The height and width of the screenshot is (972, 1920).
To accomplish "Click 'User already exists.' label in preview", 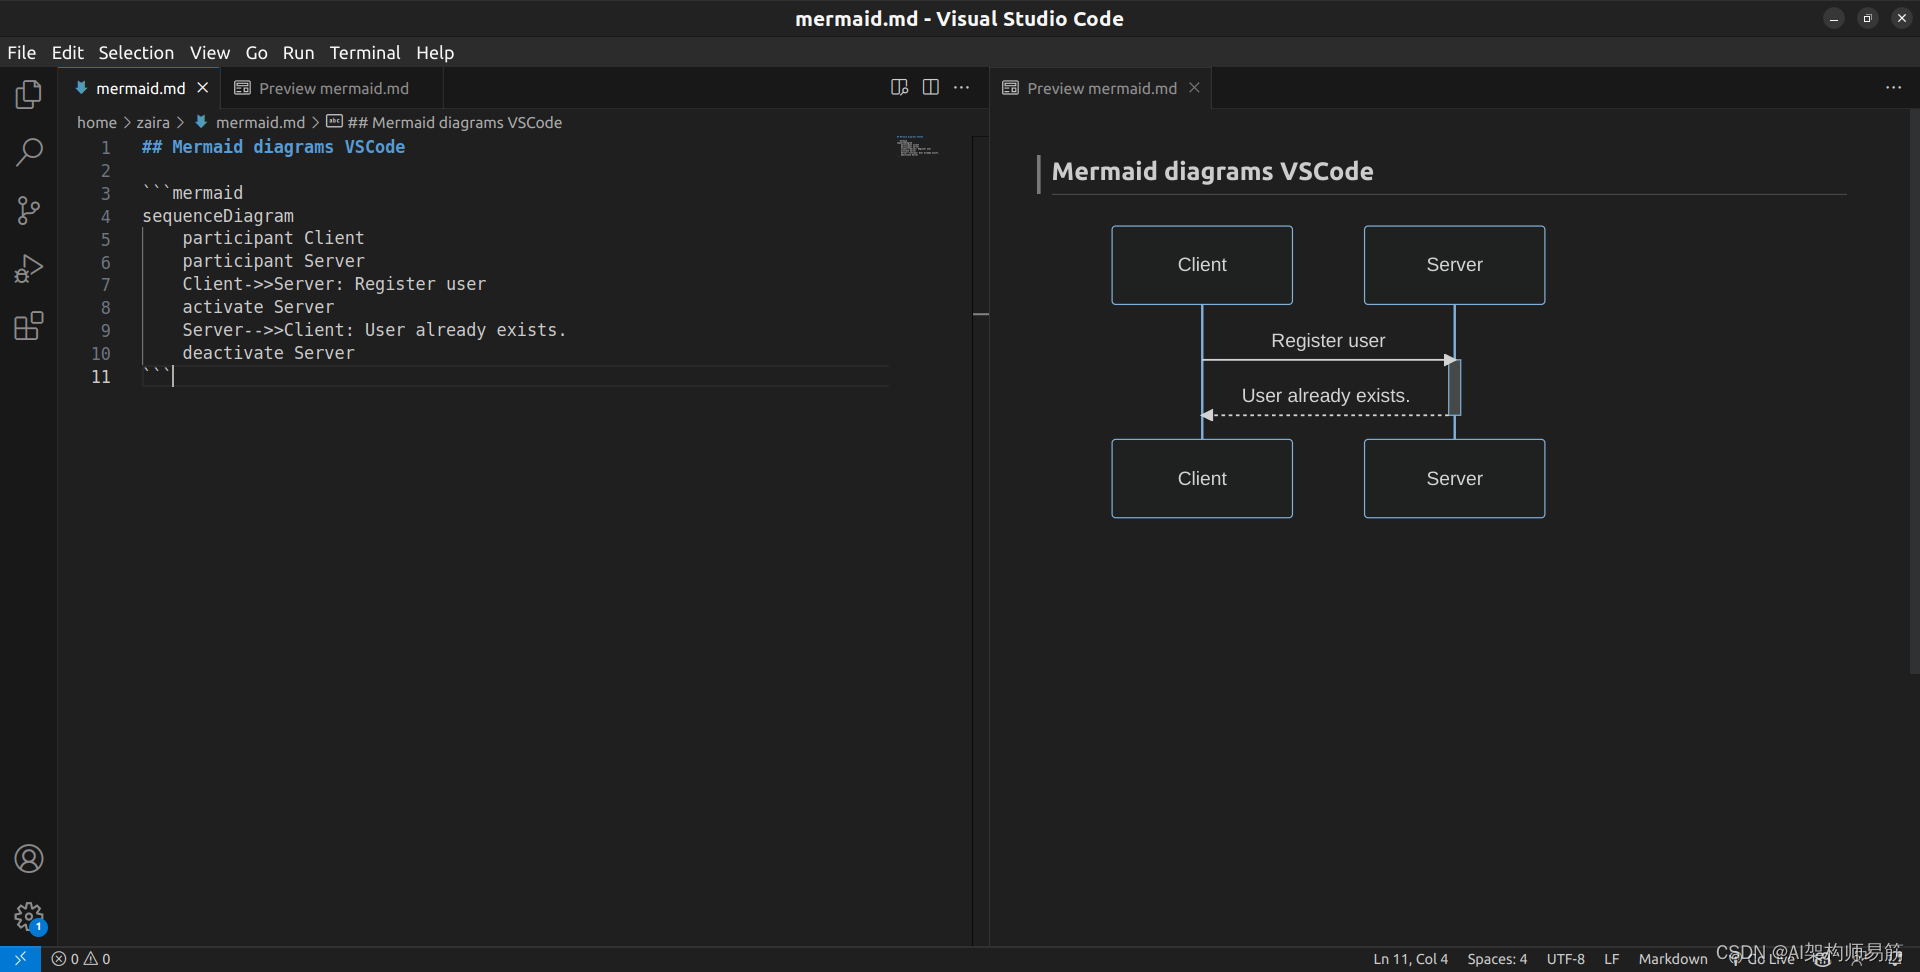I will [1326, 396].
